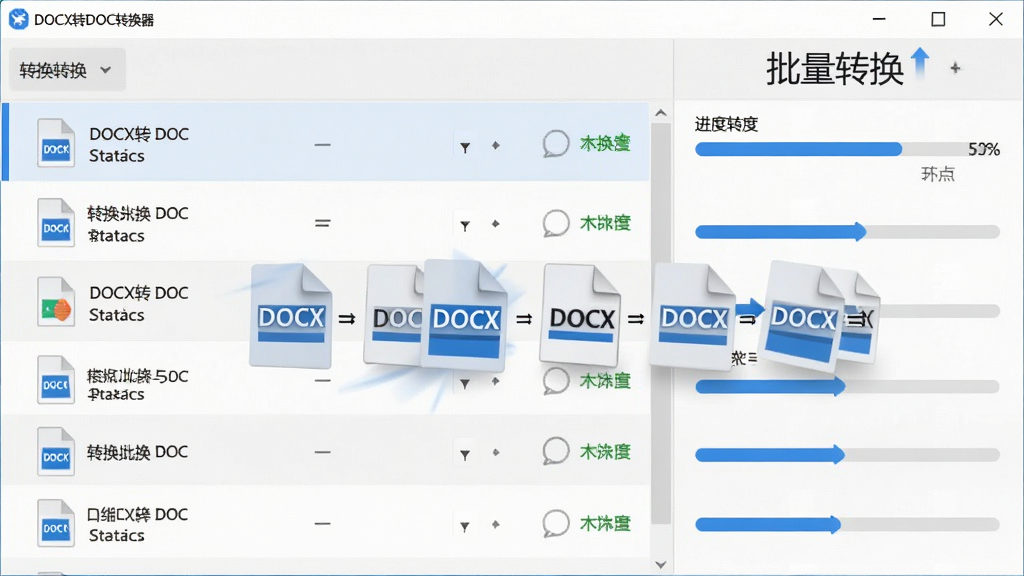The width and height of the screenshot is (1024, 576).
Task: Click speech bubble icon in 转换批换 DOC row
Action: coord(556,451)
